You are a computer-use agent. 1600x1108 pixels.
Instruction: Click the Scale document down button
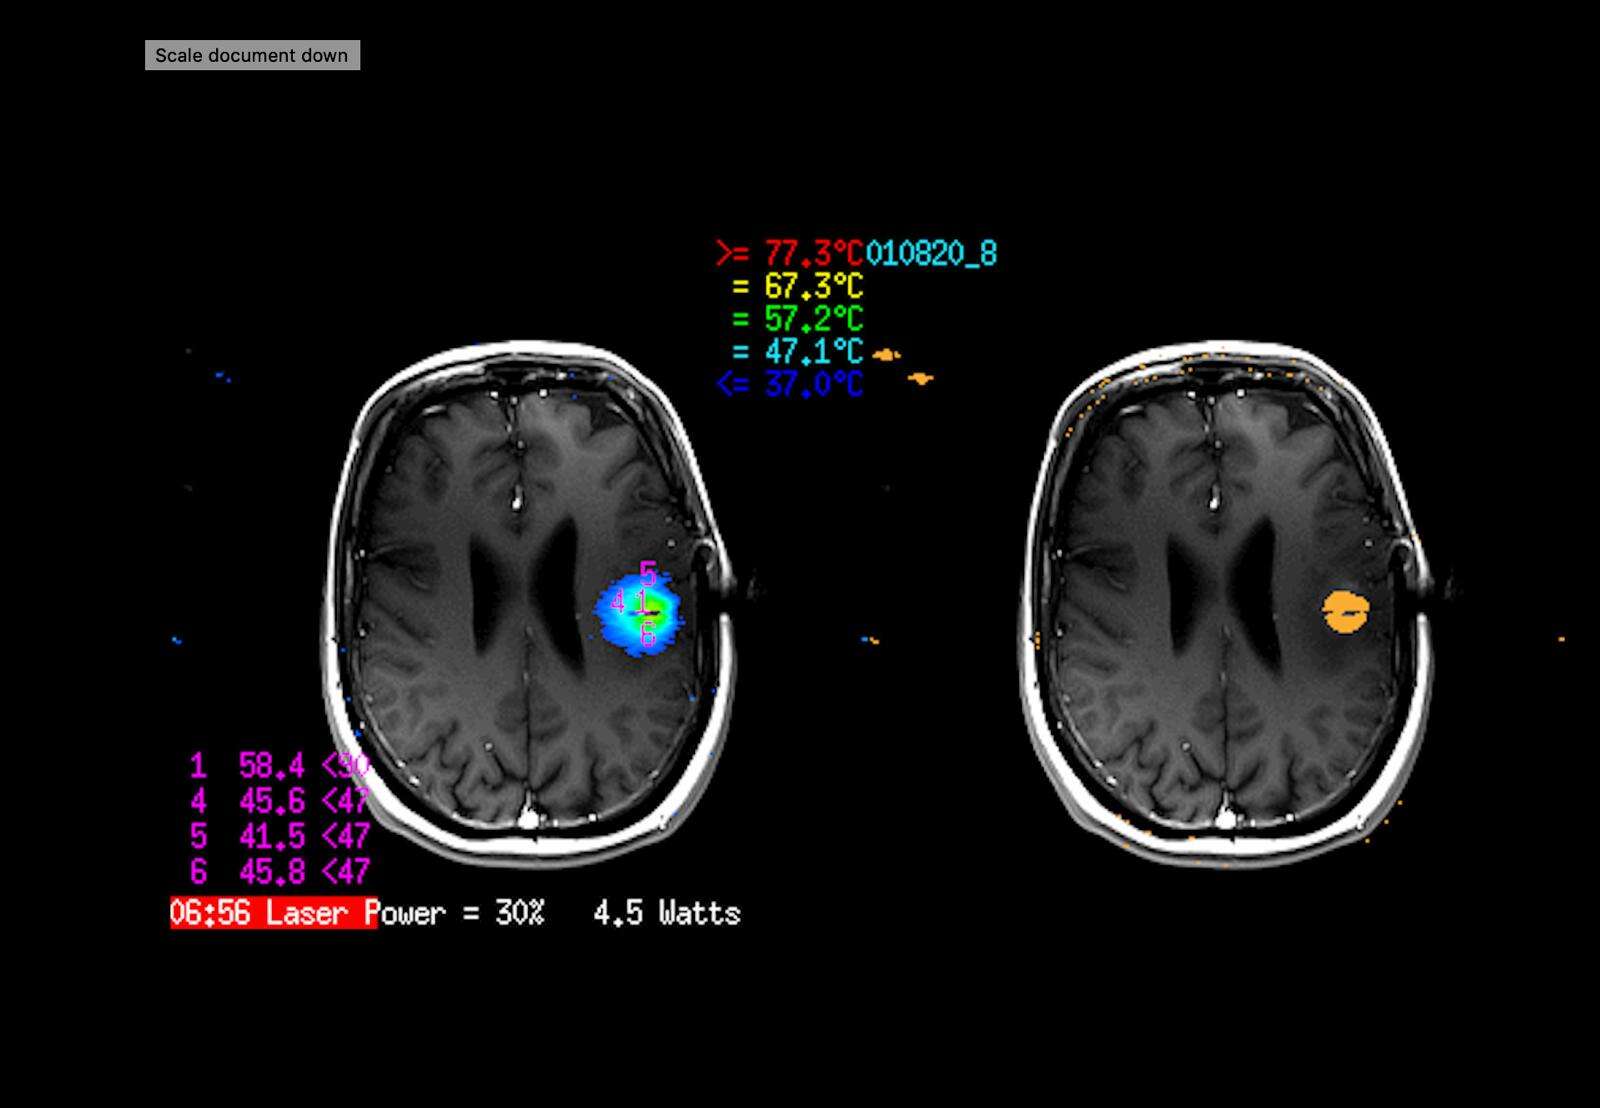click(252, 56)
